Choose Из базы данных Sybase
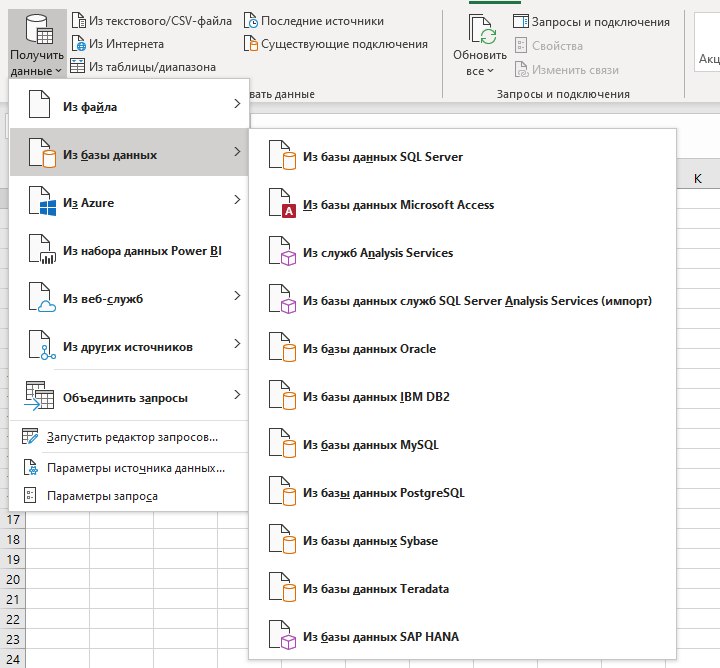The width and height of the screenshot is (720, 668). (463, 540)
